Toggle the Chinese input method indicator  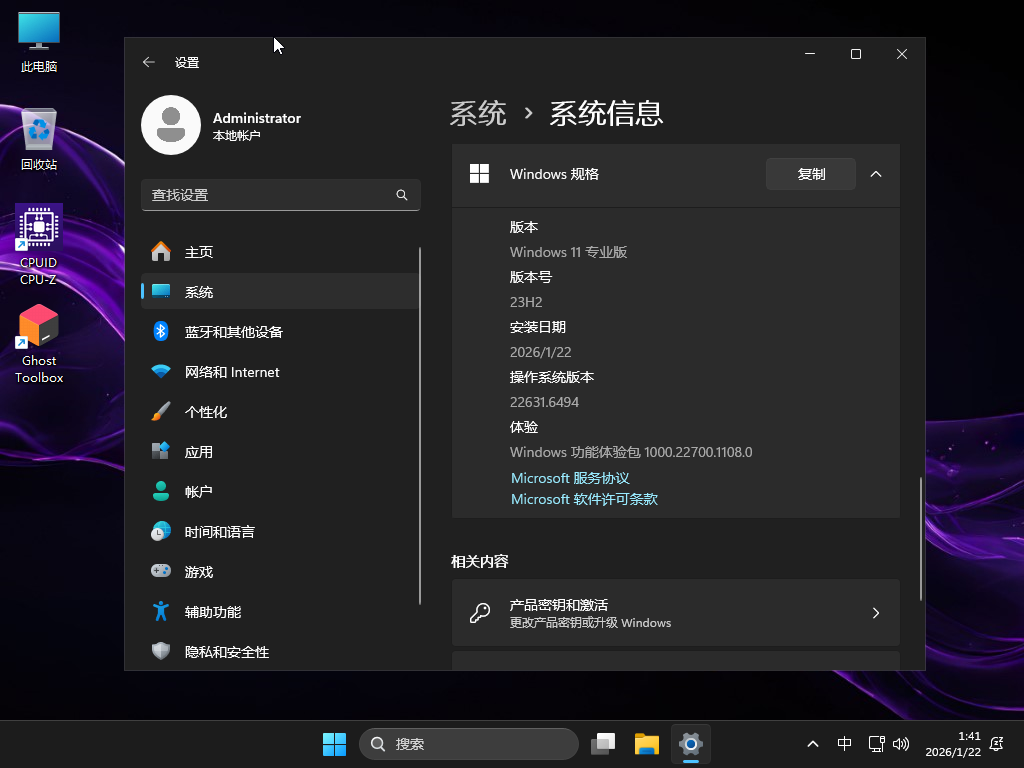pos(845,744)
